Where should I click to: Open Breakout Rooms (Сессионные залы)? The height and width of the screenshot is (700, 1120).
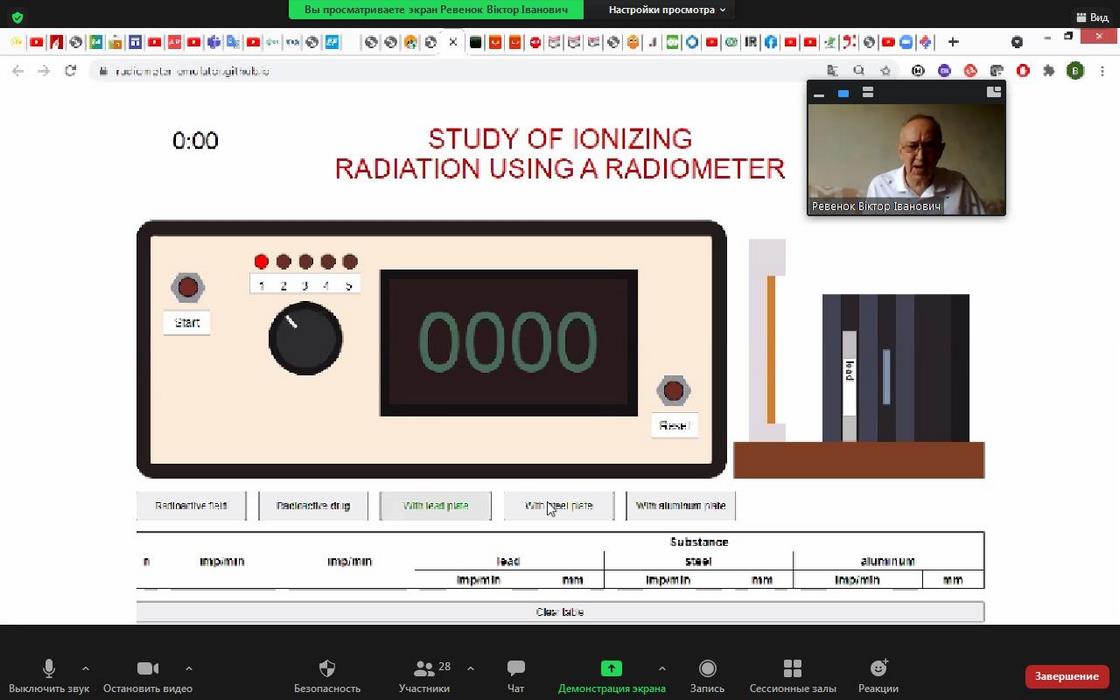pyautogui.click(x=792, y=669)
